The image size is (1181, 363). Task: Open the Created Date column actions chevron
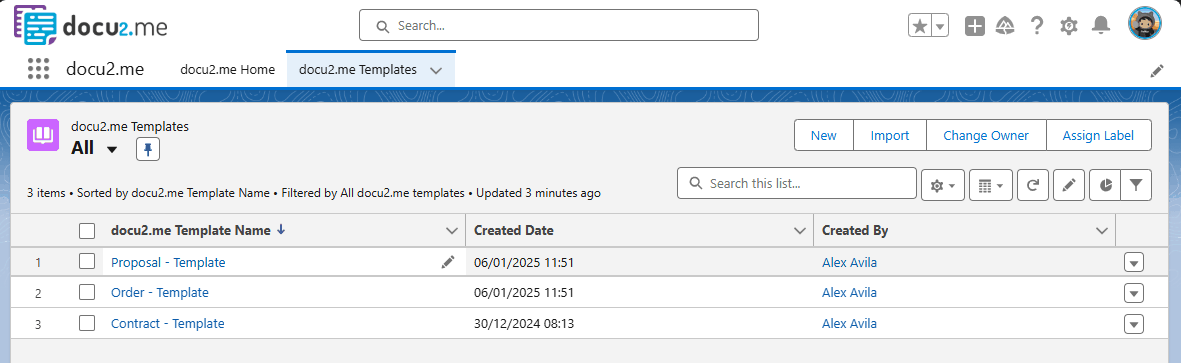800,230
